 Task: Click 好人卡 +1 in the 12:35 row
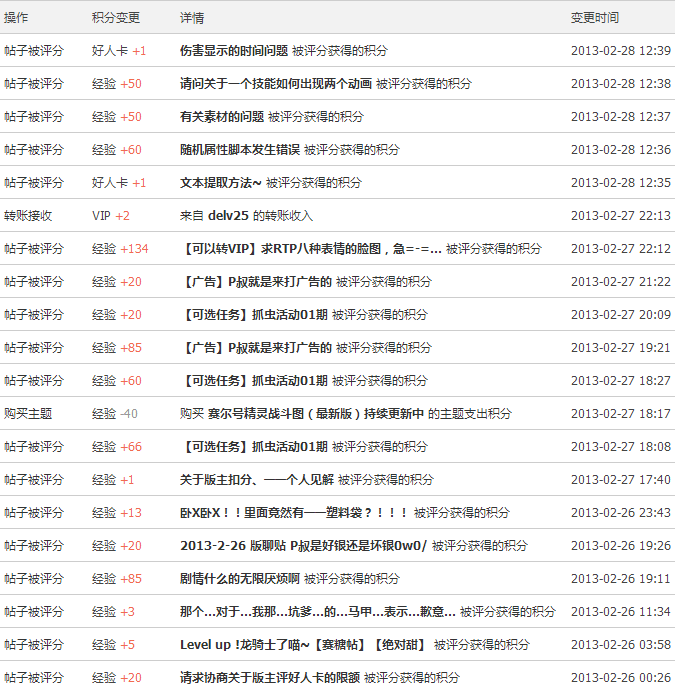(119, 183)
